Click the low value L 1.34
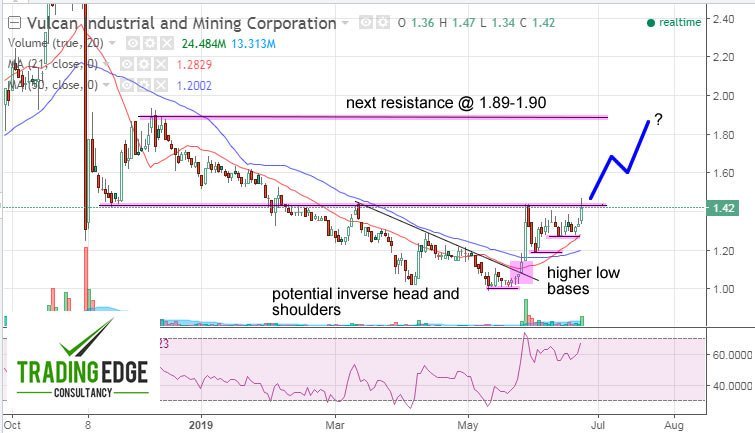The image size is (755, 433). [497, 23]
